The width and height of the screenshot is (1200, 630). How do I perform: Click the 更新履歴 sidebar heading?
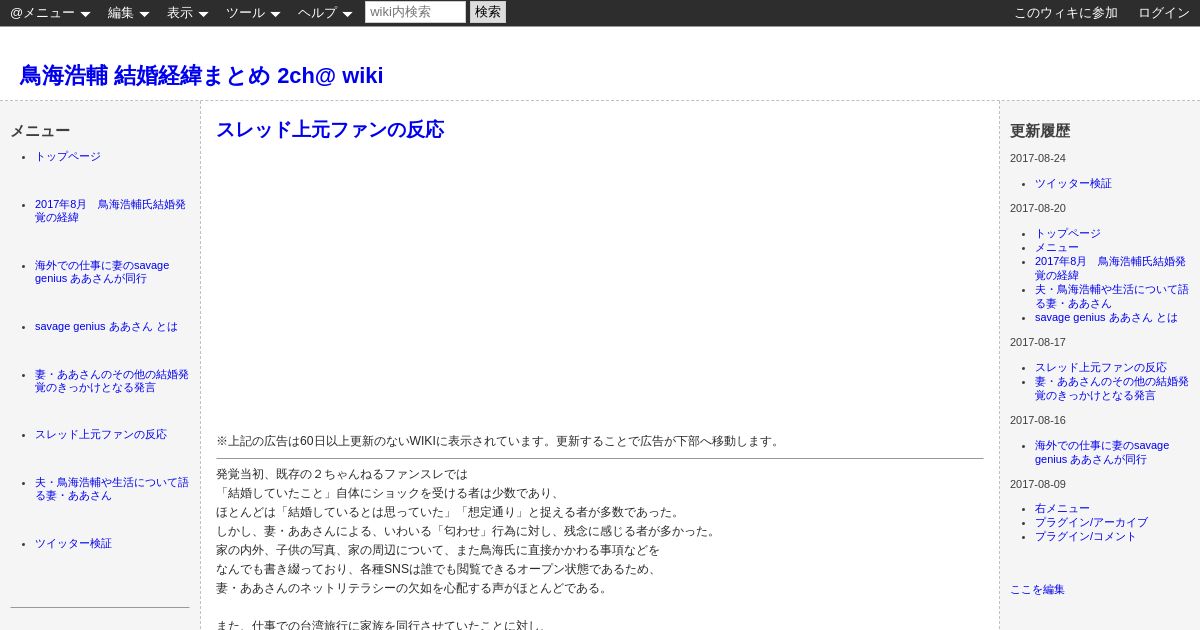(x=1040, y=131)
